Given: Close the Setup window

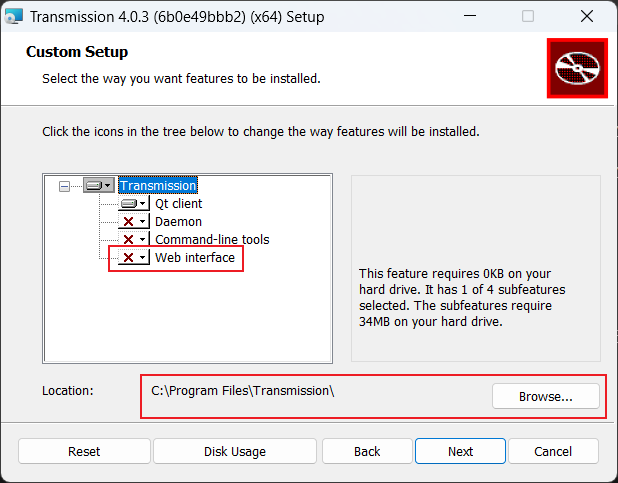Looking at the screenshot, I should click(587, 16).
